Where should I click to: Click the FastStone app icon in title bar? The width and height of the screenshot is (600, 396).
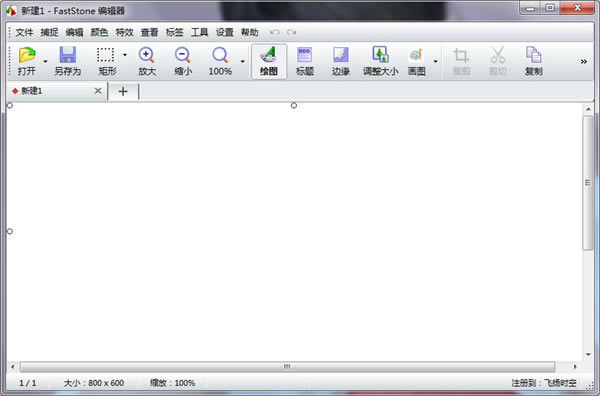[11, 11]
